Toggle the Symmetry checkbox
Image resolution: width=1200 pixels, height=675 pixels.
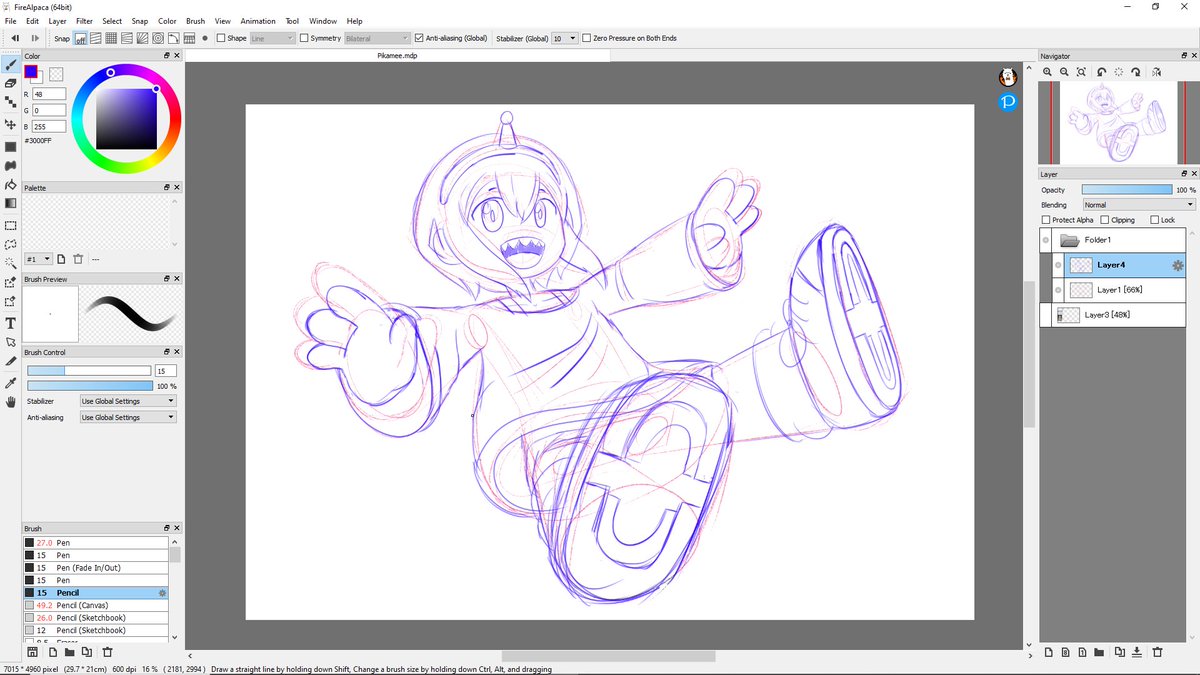304,38
